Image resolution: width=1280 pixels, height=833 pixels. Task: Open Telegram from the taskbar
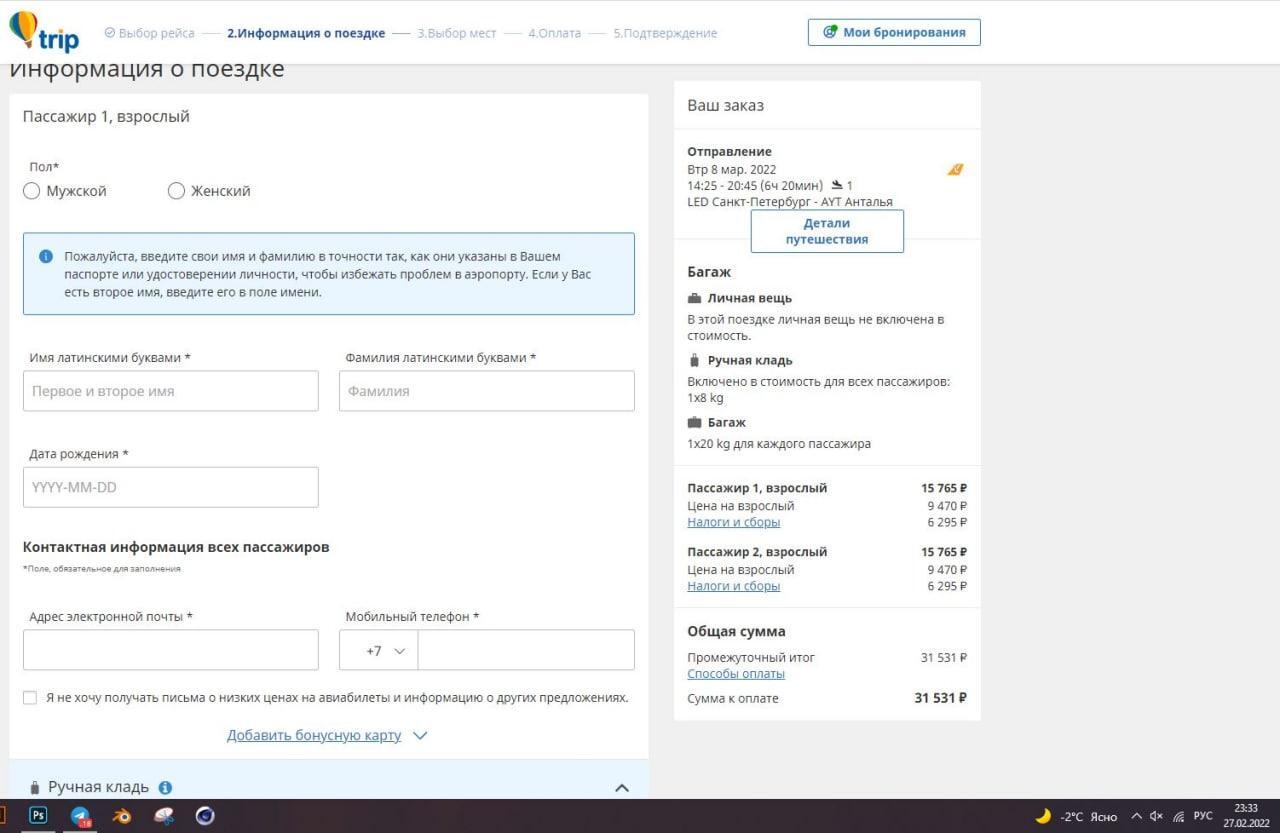80,816
